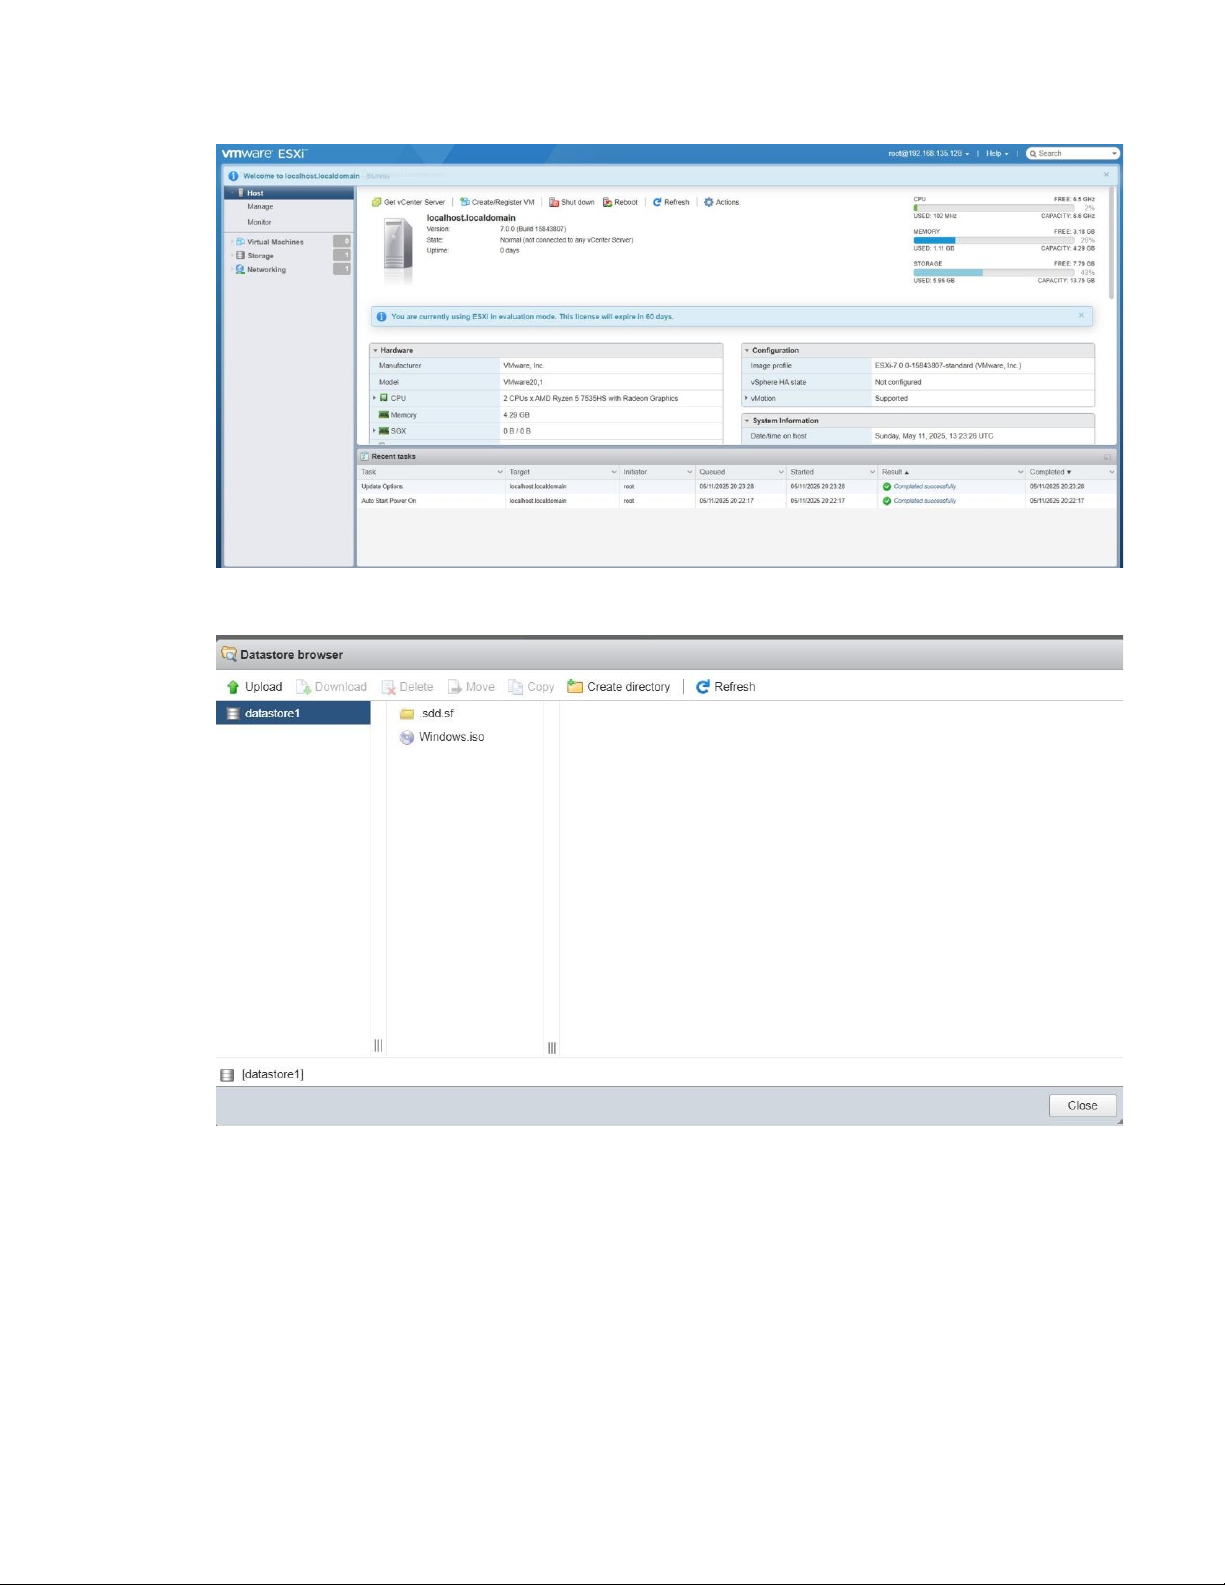
Task: Collapse the Hardware section
Action: click(x=375, y=351)
